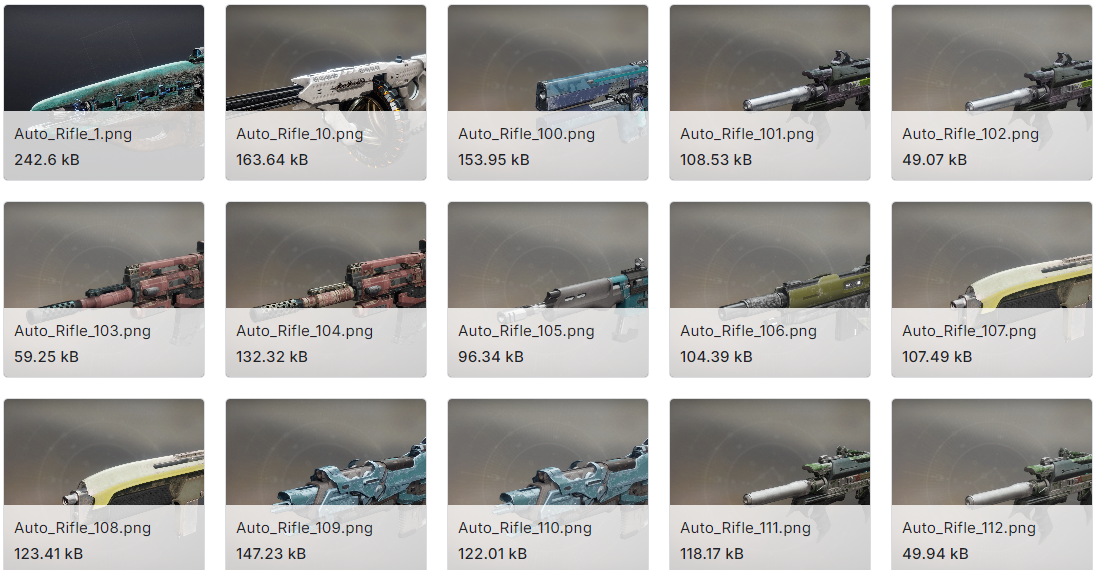The image size is (1096, 570).
Task: Select the Auto_Rifle_111.png thumbnail
Action: coord(770,485)
